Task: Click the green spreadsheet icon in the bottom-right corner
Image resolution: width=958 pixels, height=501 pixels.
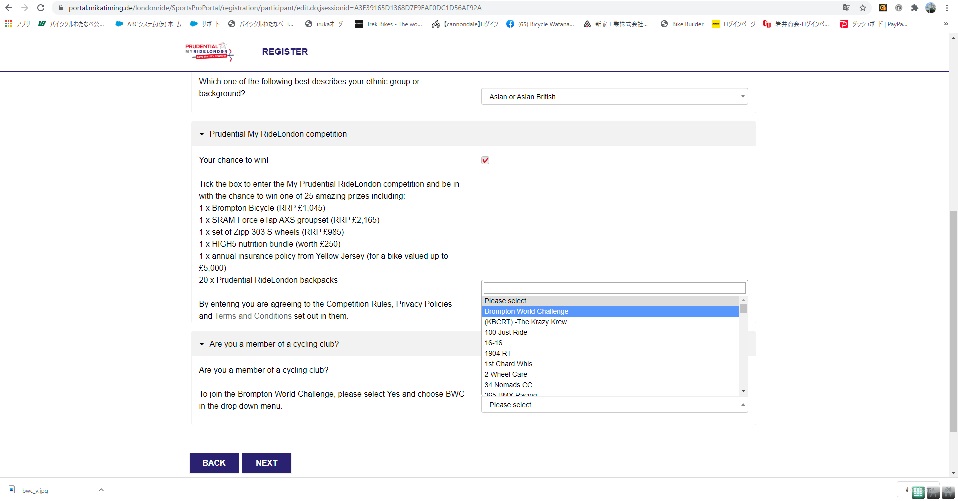Action: tap(918, 492)
